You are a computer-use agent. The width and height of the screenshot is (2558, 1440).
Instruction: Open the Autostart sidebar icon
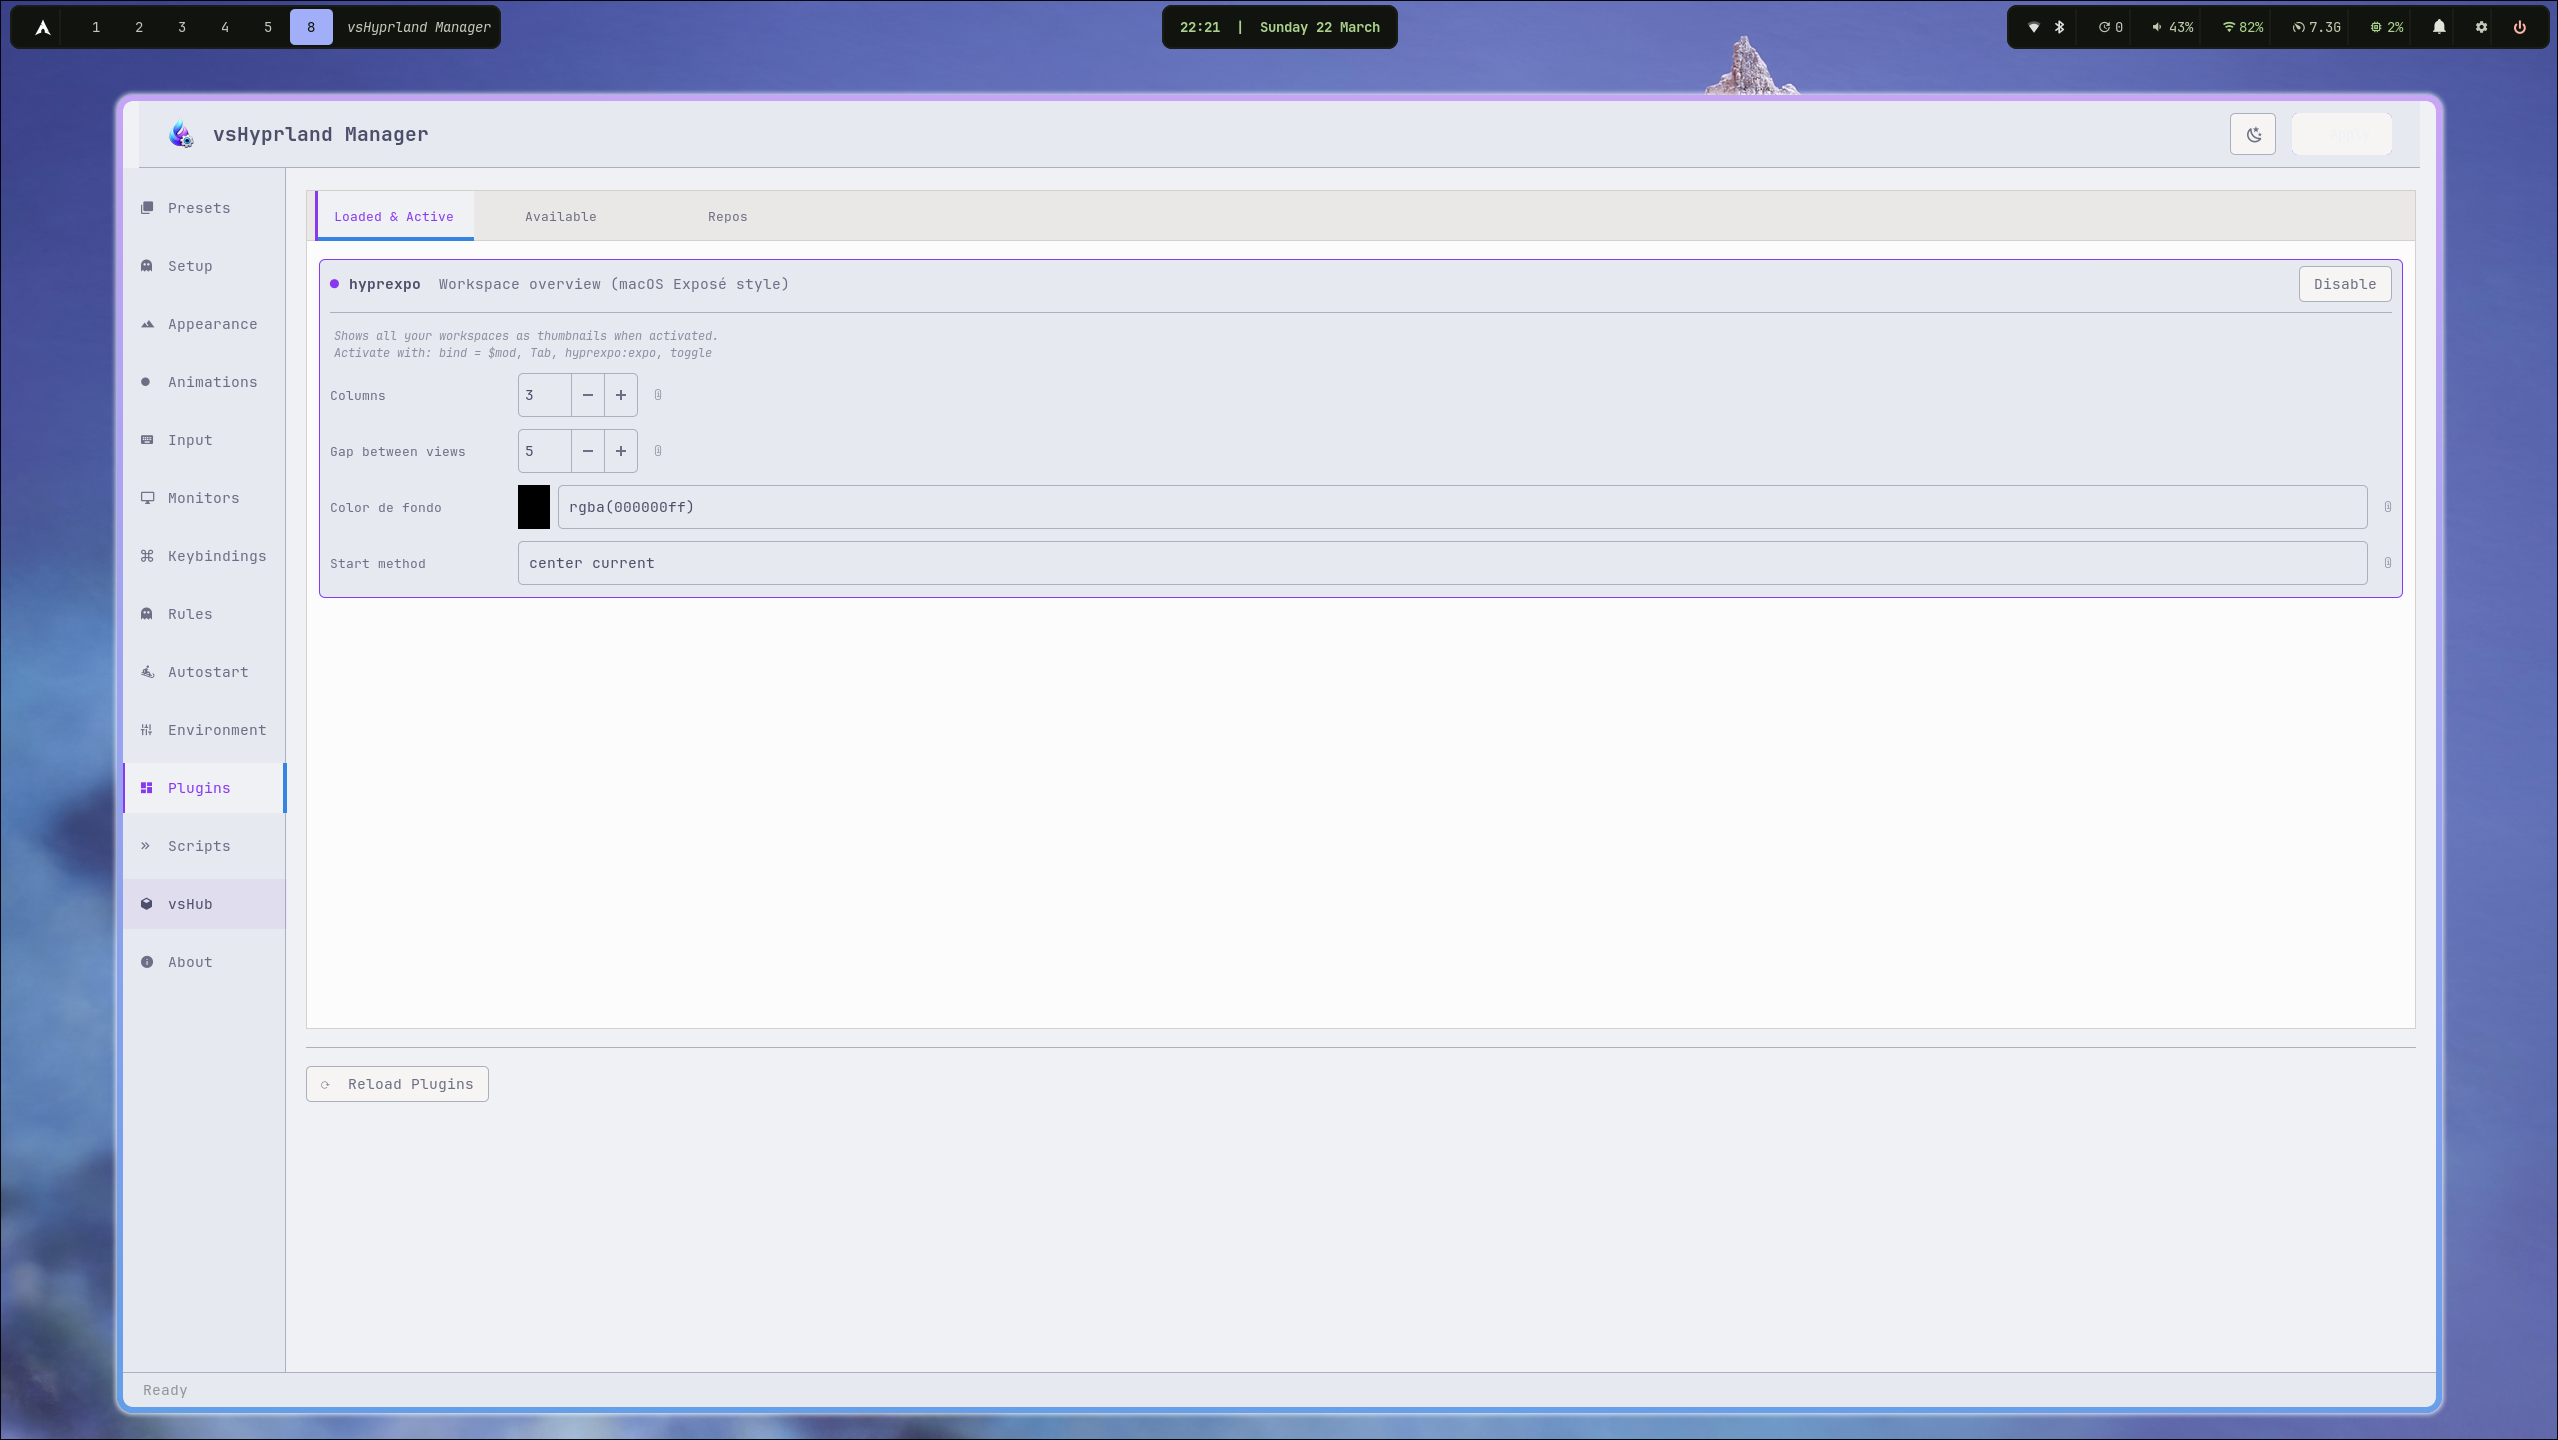[147, 672]
